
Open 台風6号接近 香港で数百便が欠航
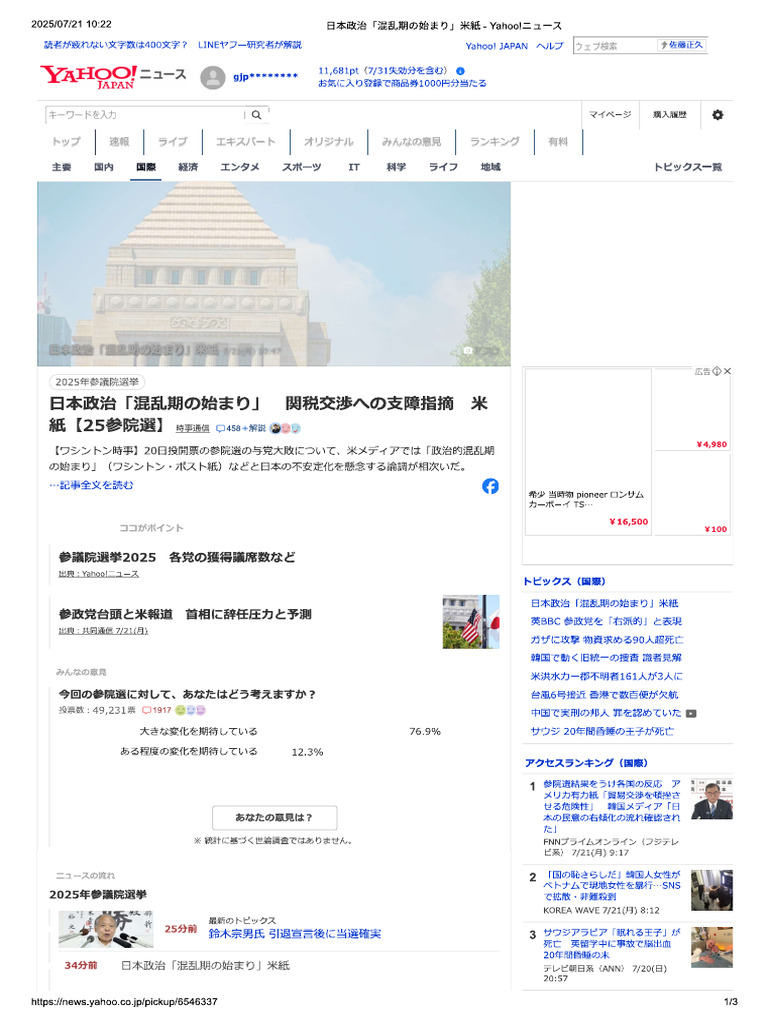tap(604, 695)
